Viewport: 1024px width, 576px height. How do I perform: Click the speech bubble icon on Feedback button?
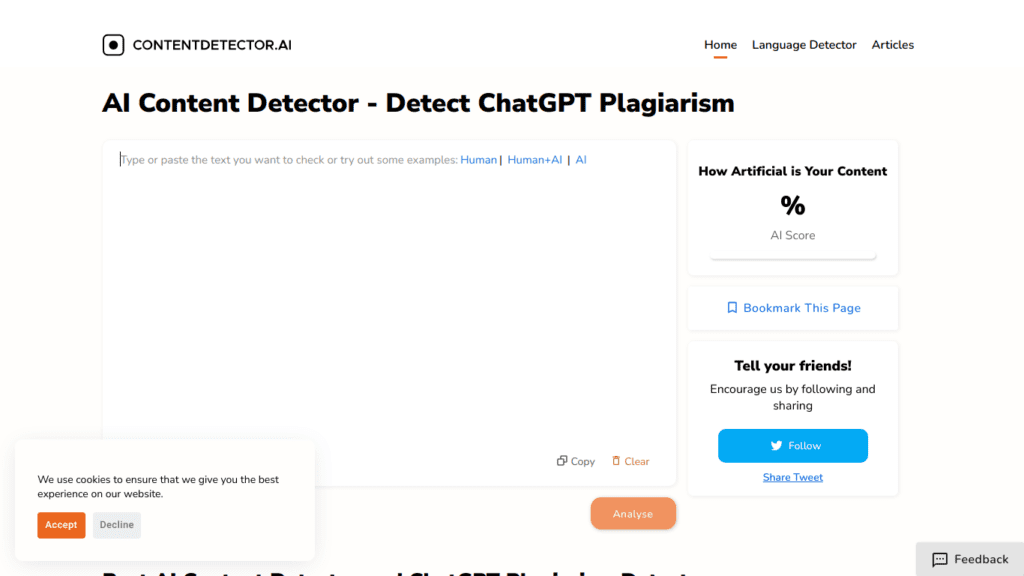click(941, 559)
